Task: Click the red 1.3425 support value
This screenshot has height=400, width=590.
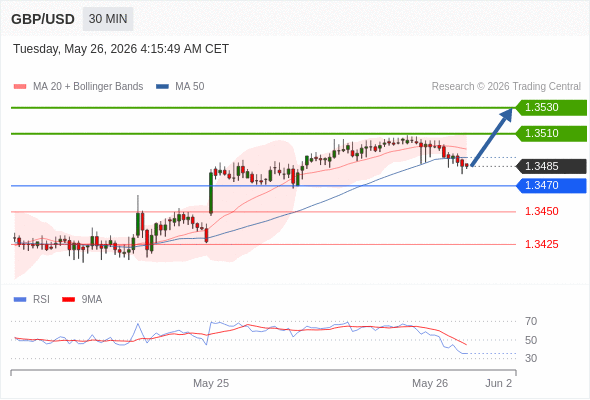Action: 541,245
